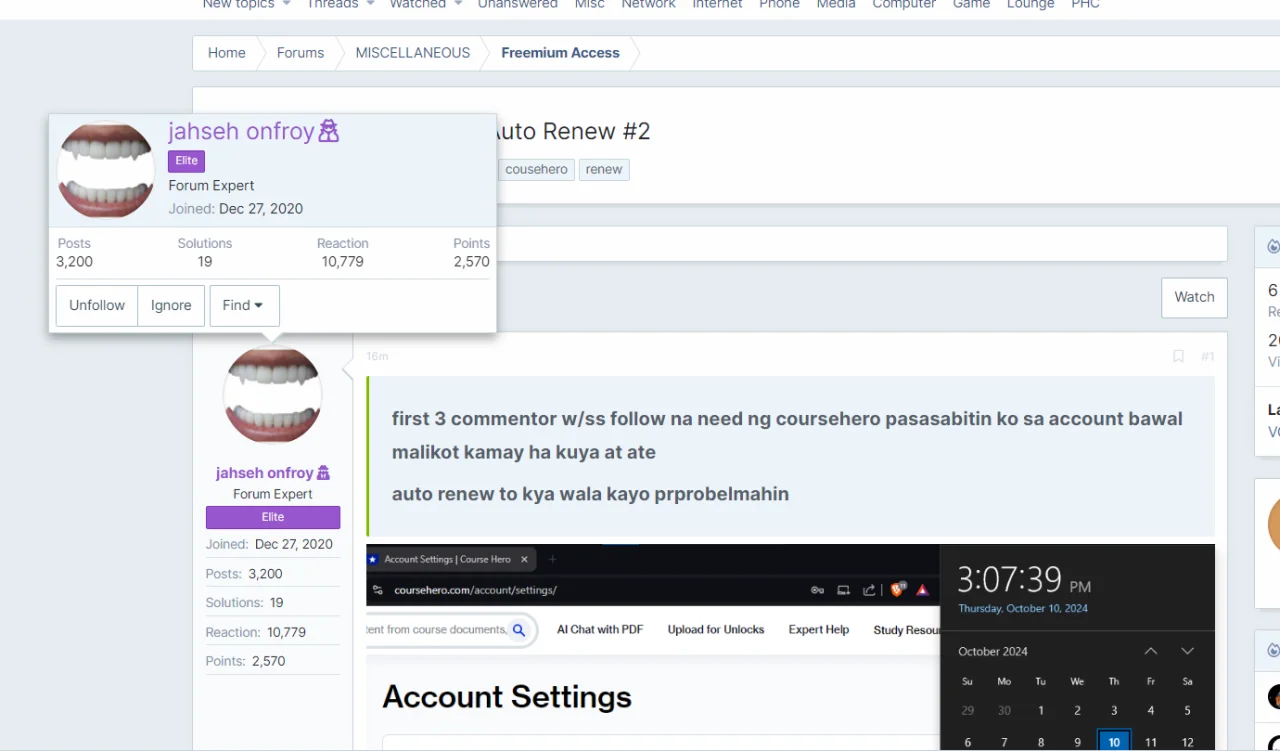
Task: Click the Ignore button
Action: pos(171,305)
